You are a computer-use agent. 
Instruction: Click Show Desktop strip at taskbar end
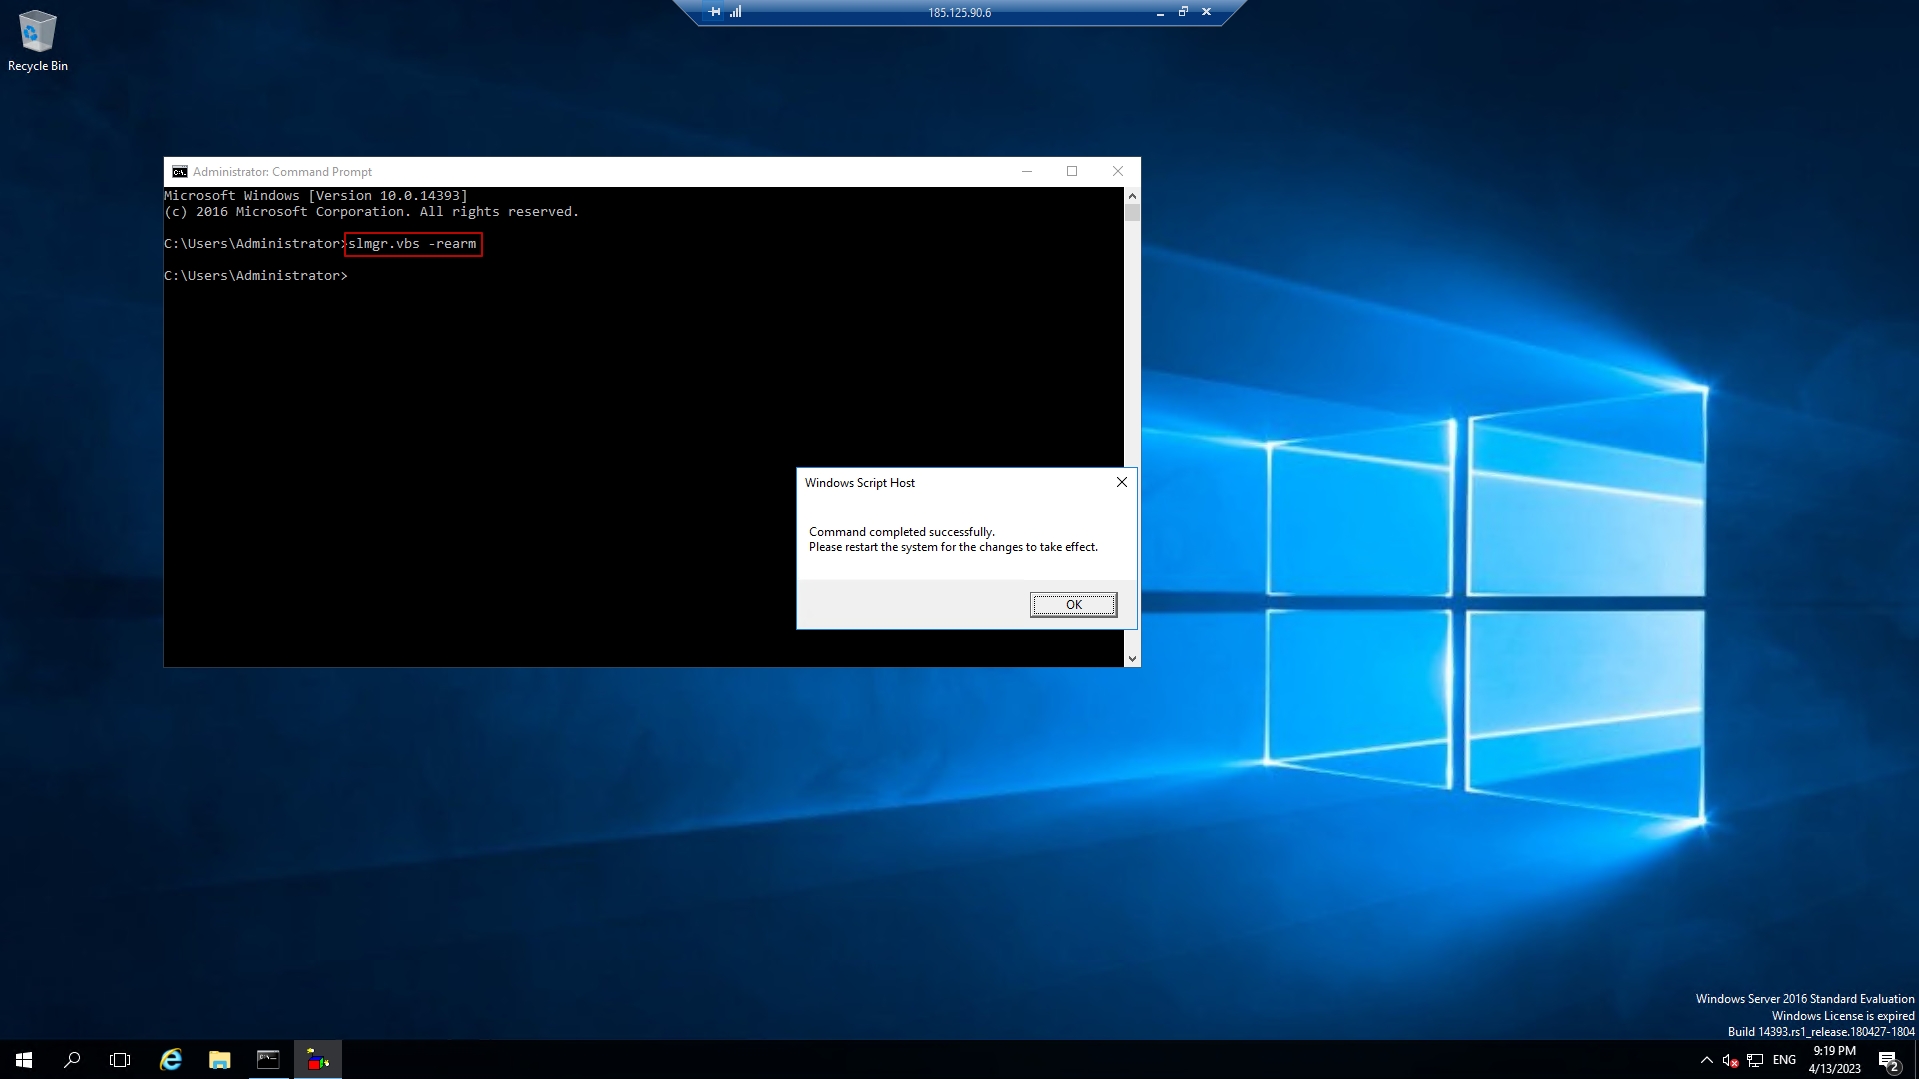tap(1916, 1060)
